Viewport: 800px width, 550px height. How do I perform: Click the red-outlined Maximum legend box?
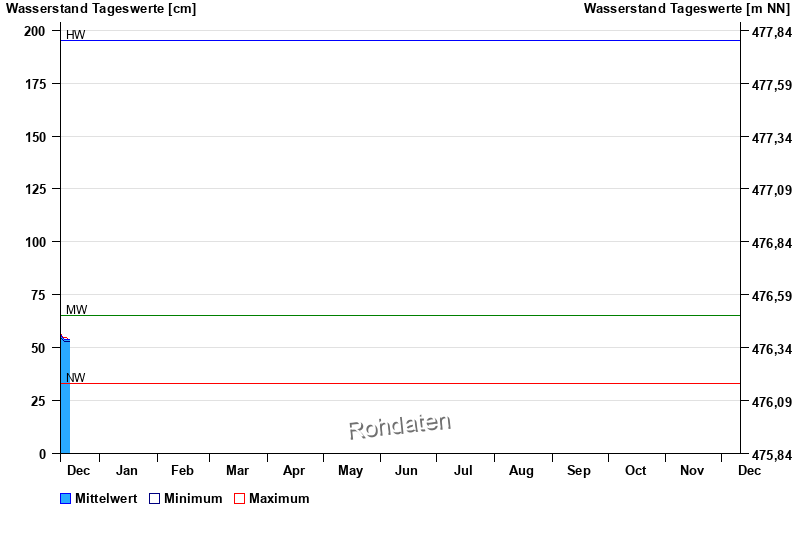tap(239, 499)
